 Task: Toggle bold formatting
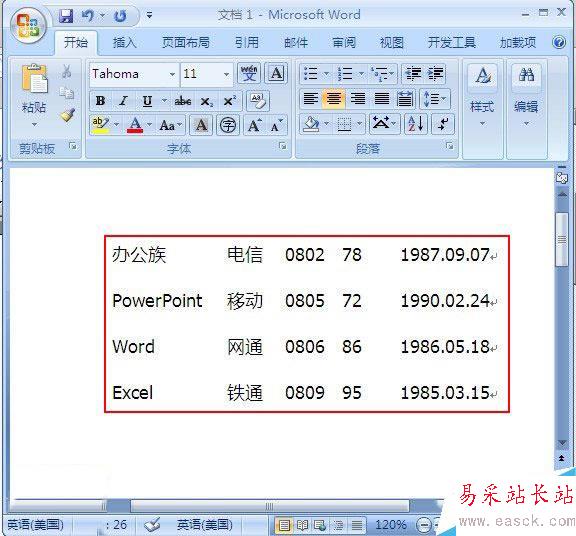coord(100,101)
